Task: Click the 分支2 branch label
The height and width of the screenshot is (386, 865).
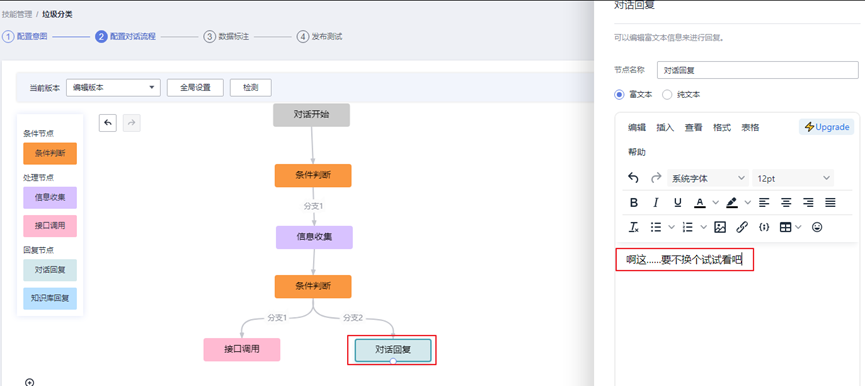Action: [353, 318]
